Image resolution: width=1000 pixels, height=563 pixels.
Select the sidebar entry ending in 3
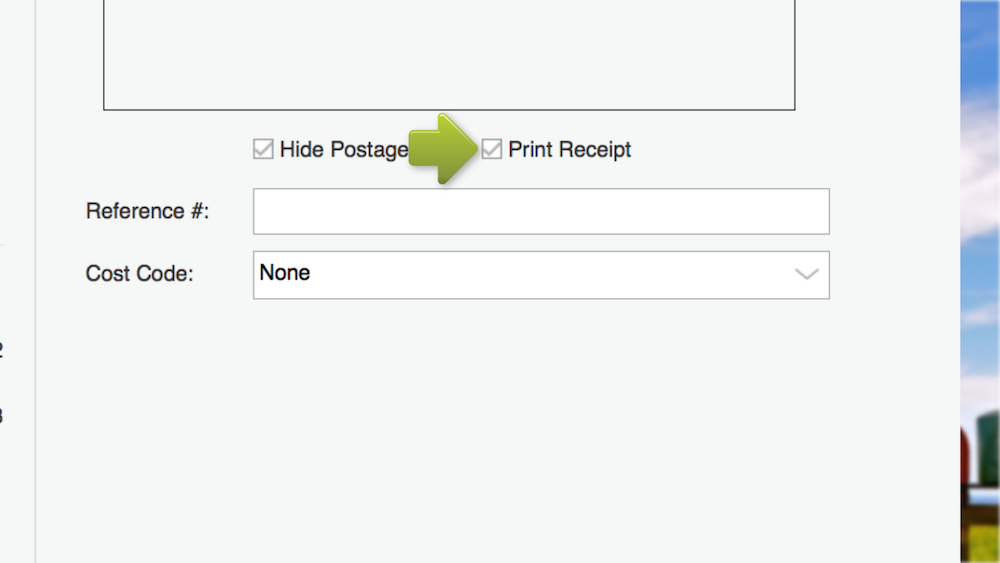pos(1,415)
